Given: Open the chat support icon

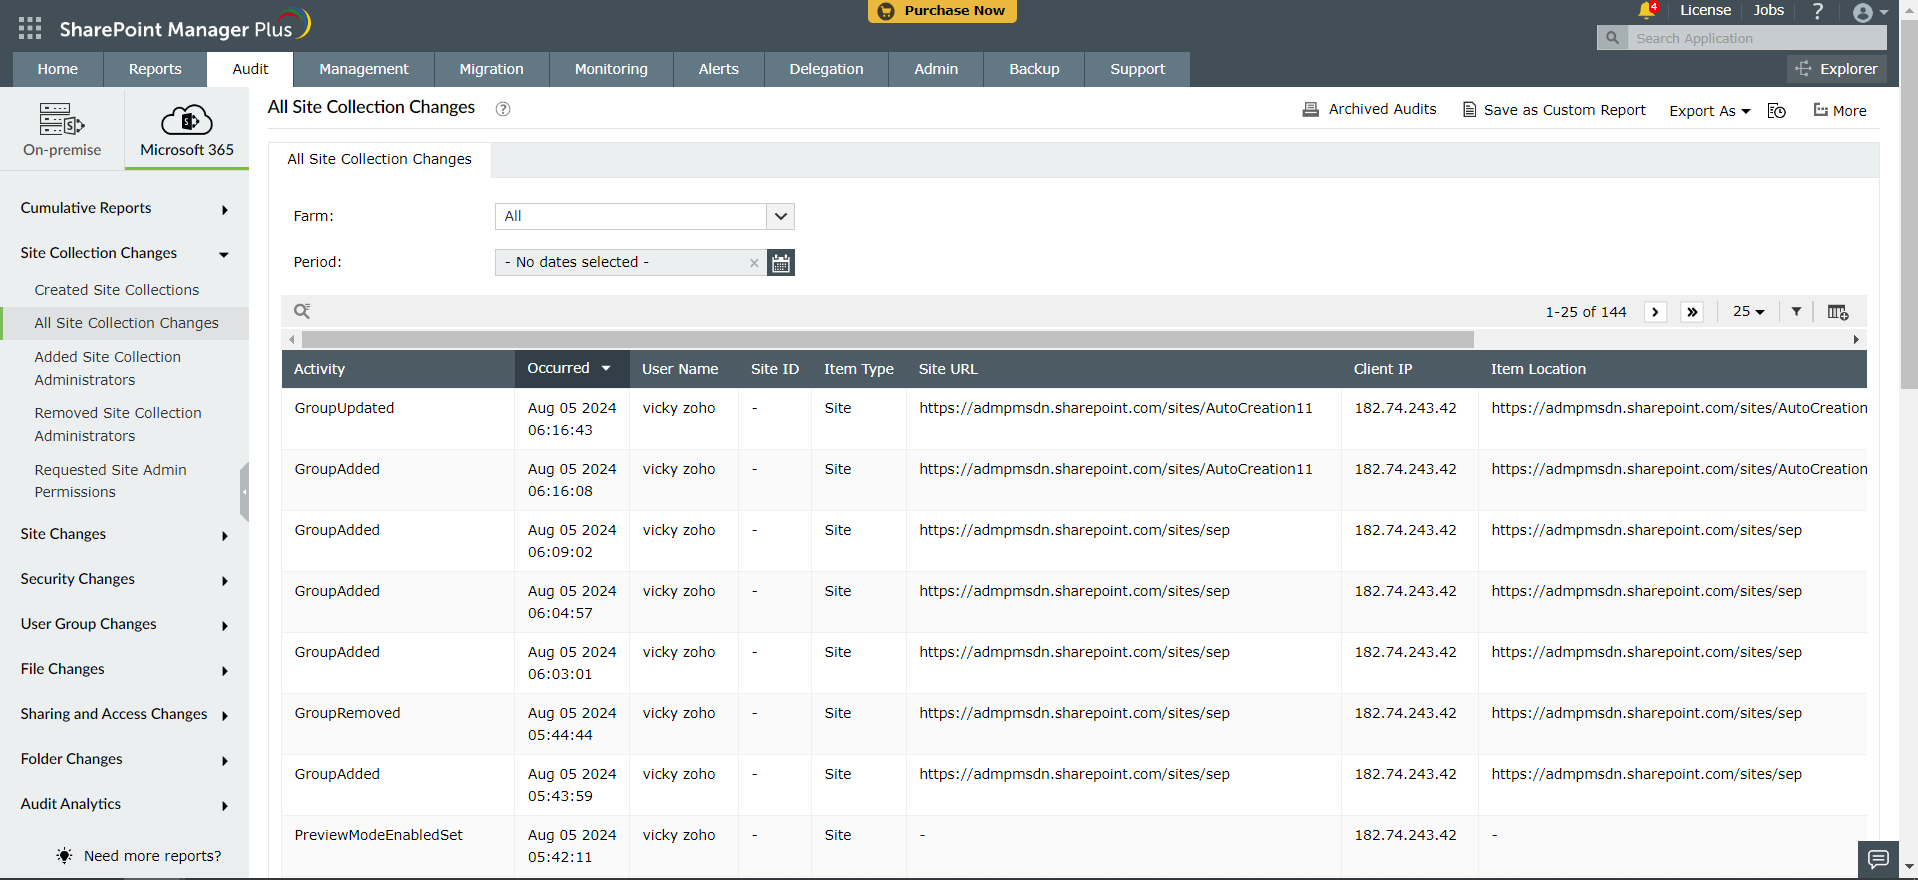Looking at the screenshot, I should [1878, 859].
